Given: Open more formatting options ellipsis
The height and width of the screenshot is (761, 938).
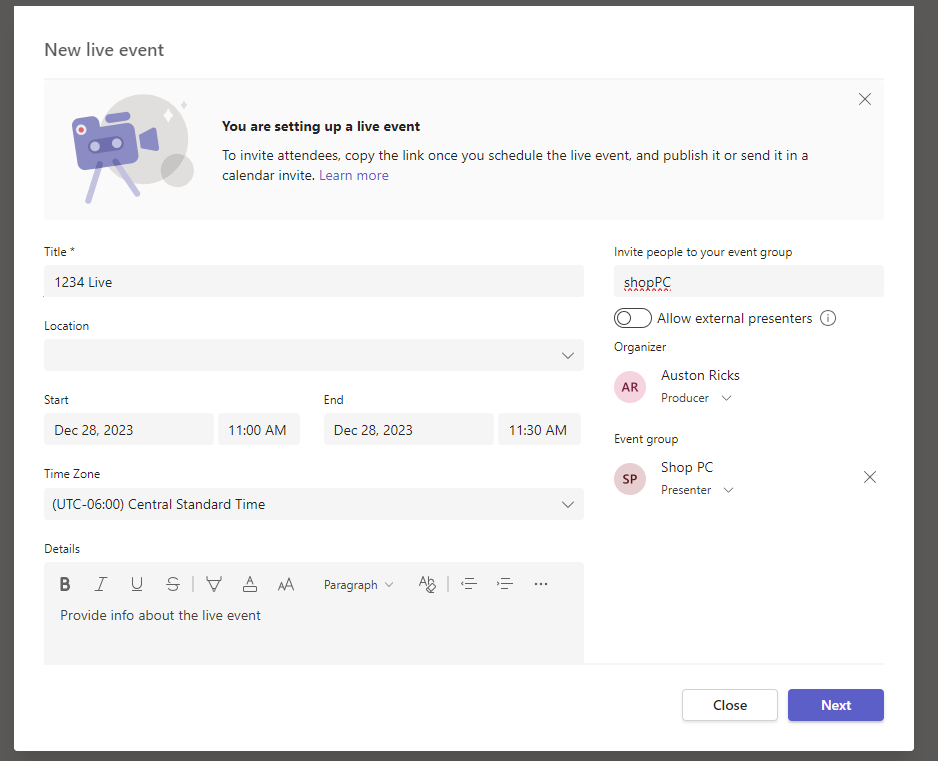Looking at the screenshot, I should [541, 584].
